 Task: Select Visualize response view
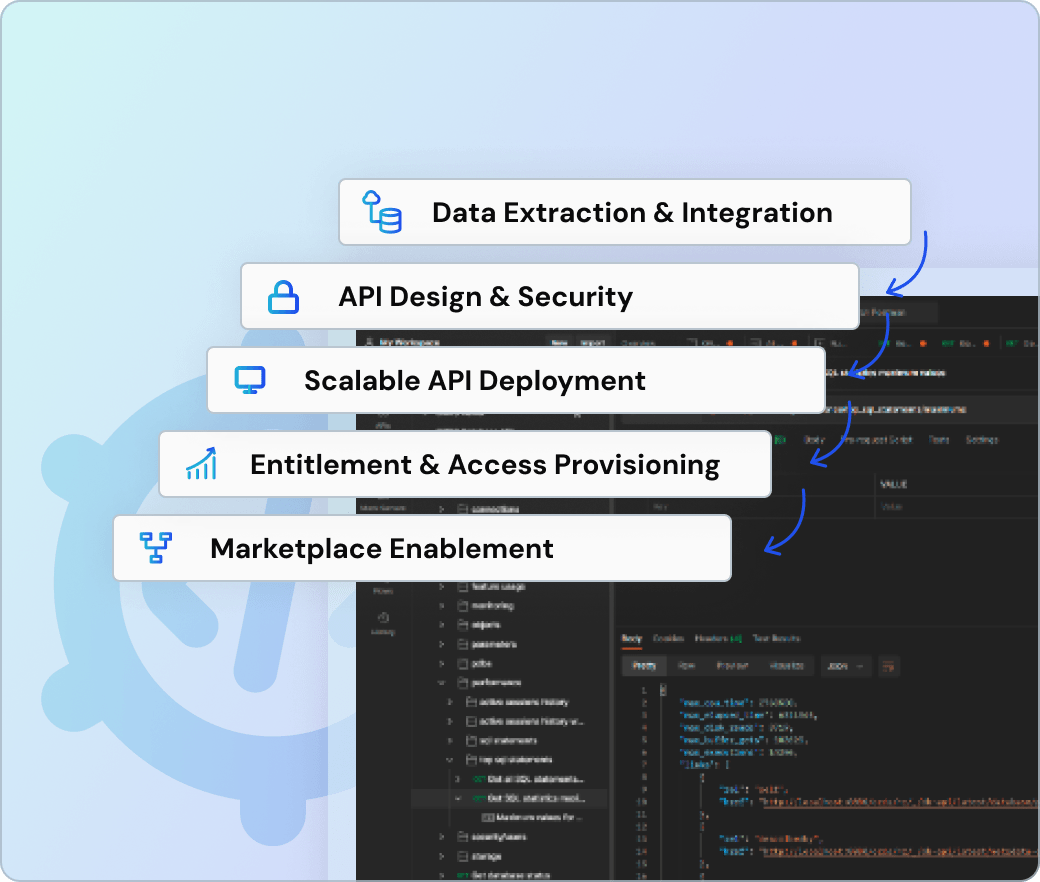(x=787, y=666)
